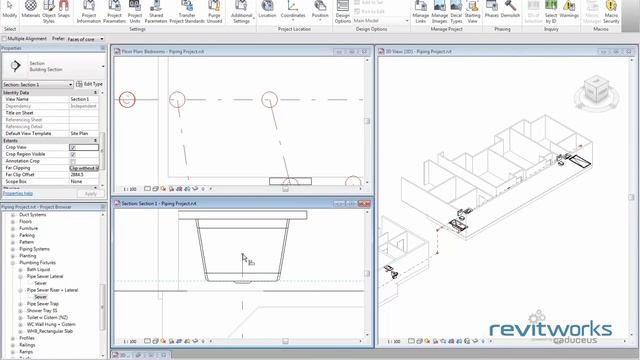Click the Far Clip Offset value field

click(84, 175)
